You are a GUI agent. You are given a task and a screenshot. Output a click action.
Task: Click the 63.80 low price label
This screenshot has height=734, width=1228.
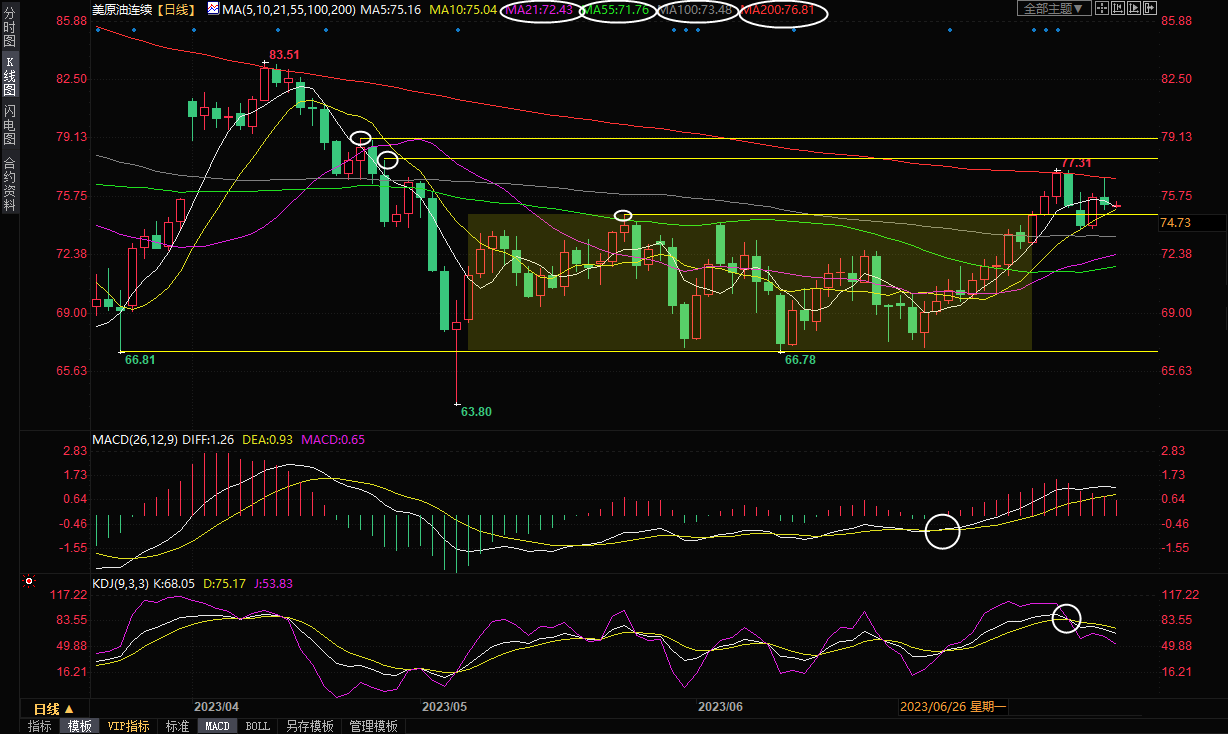(476, 411)
